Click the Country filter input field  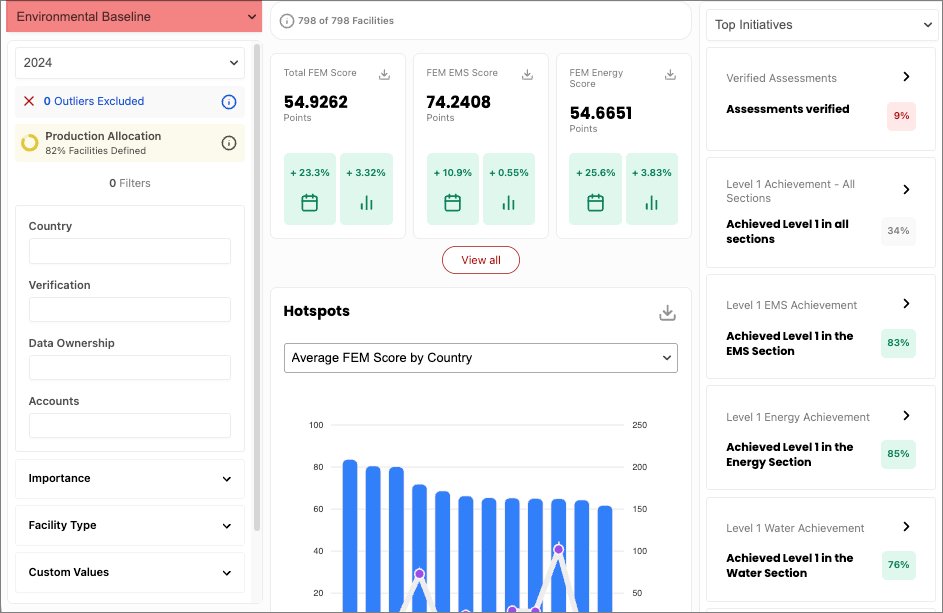(x=130, y=251)
